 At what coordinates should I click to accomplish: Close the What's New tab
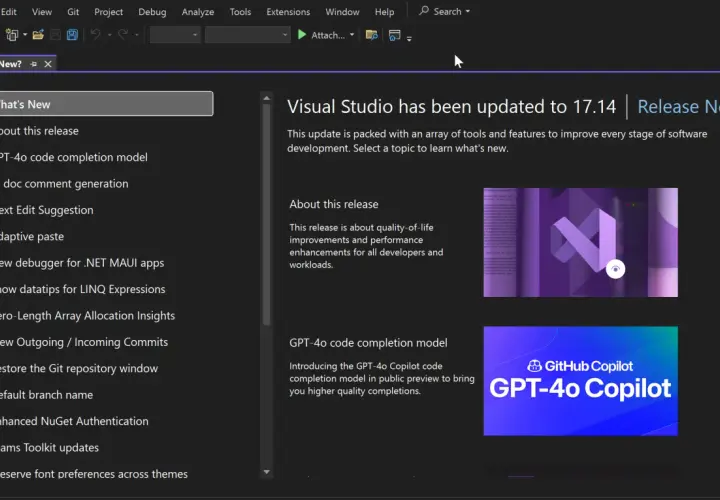coord(48,64)
